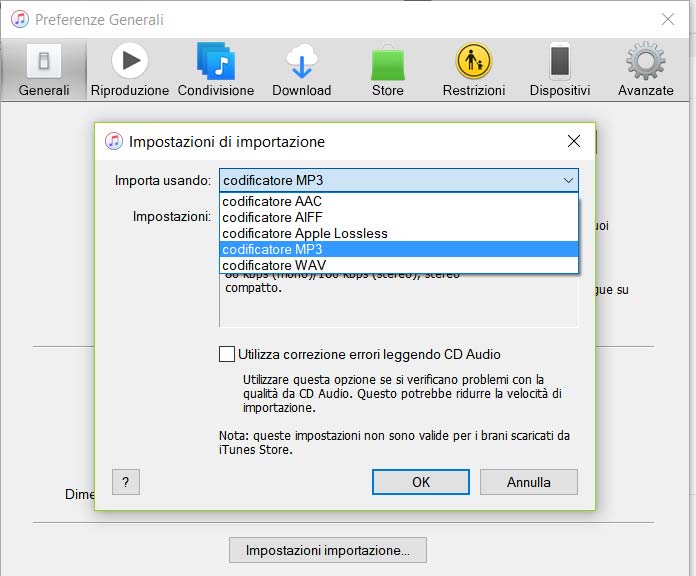Select the Store shopping bag tab
696x576 pixels.
(x=388, y=70)
